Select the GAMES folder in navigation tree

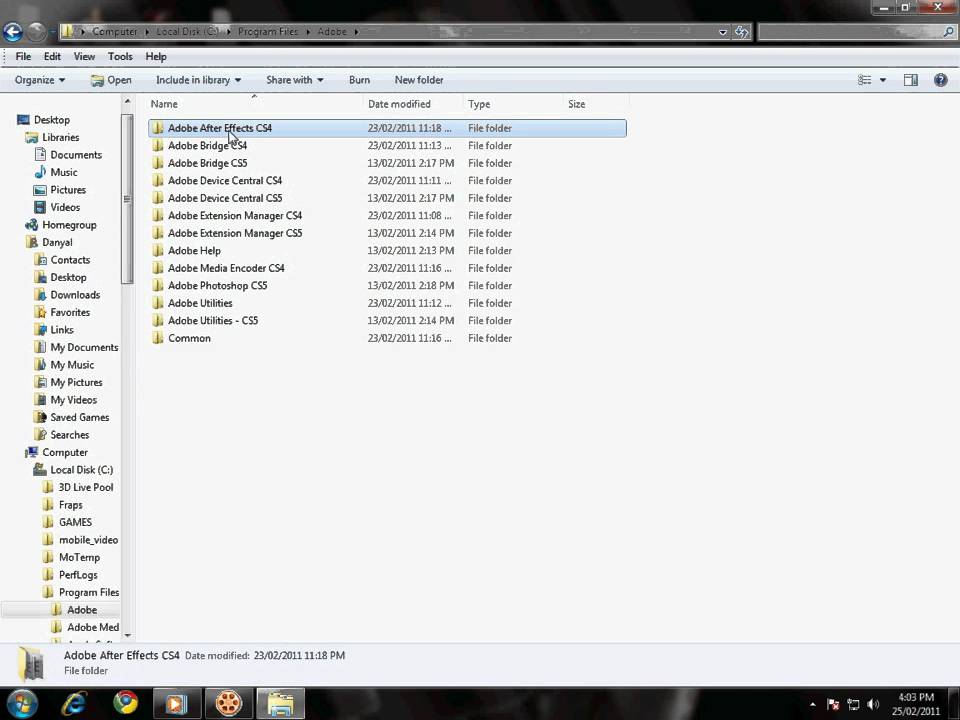click(75, 522)
